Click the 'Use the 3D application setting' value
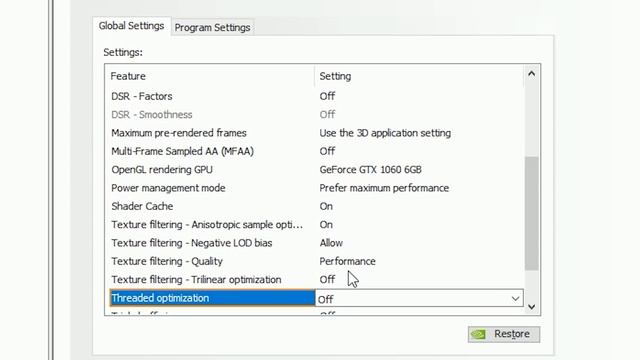The width and height of the screenshot is (640, 360). click(385, 133)
